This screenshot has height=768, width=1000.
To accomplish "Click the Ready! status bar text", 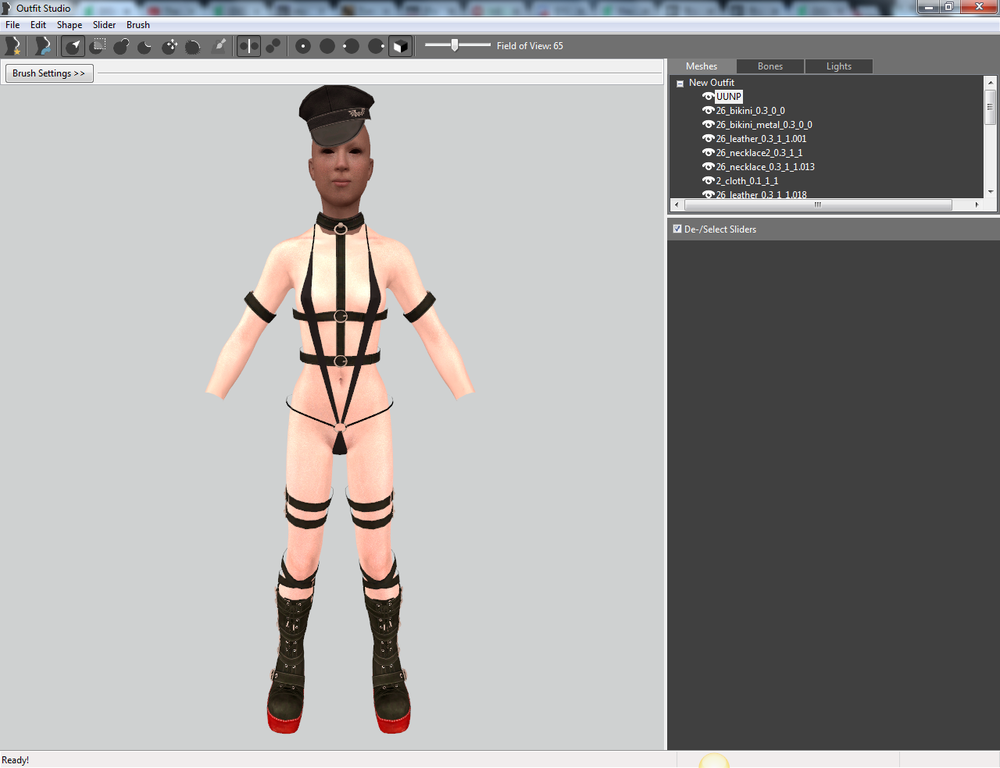I will pos(15,760).
